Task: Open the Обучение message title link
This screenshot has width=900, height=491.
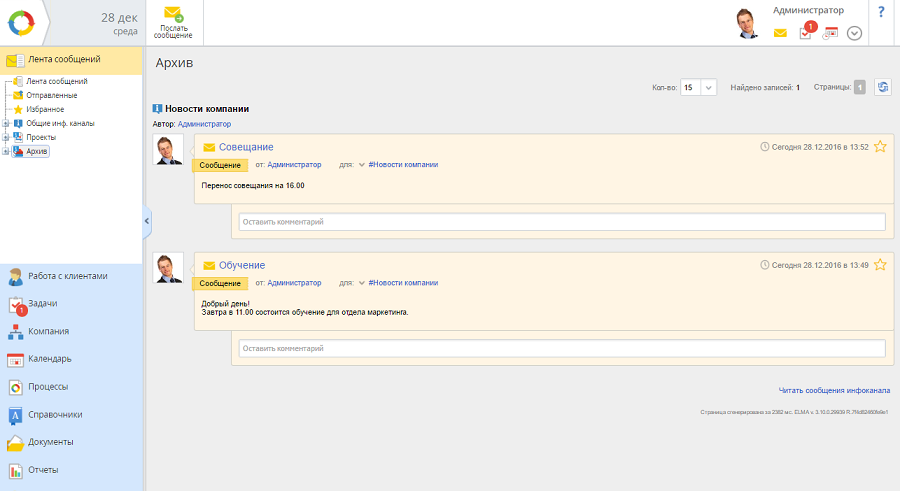Action: click(x=241, y=265)
